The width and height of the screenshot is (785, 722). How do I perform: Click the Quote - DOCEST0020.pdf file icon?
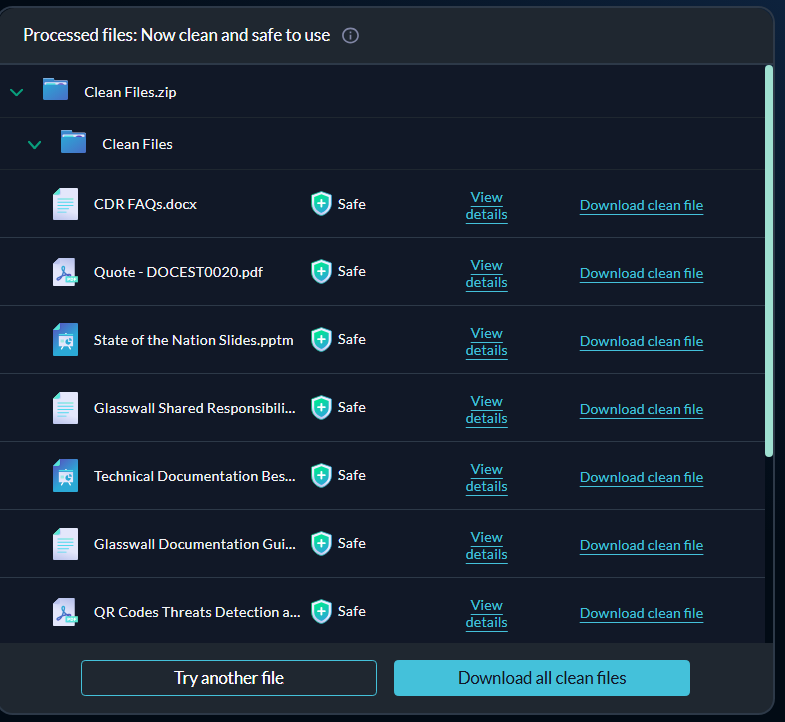pos(65,272)
